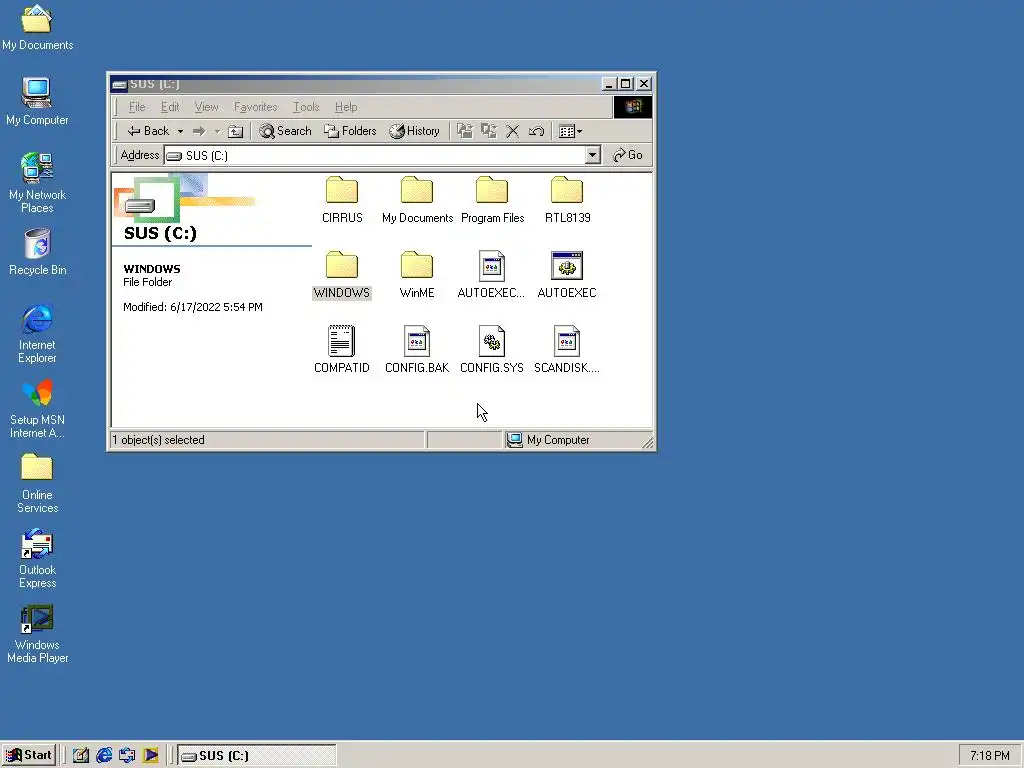The height and width of the screenshot is (768, 1024).
Task: Open the File menu
Action: coord(136,107)
